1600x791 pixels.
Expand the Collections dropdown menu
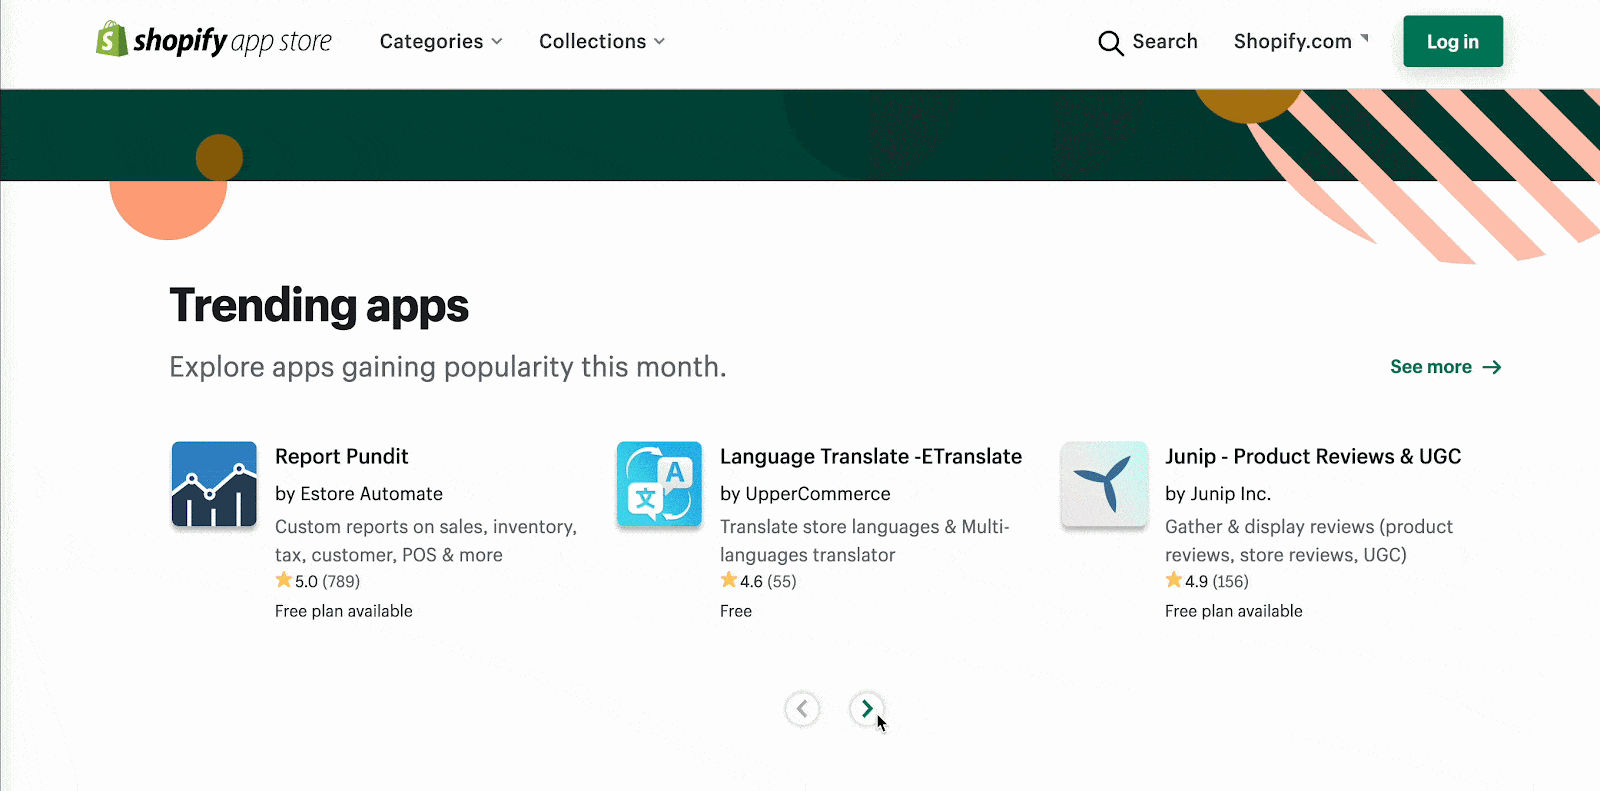(602, 41)
